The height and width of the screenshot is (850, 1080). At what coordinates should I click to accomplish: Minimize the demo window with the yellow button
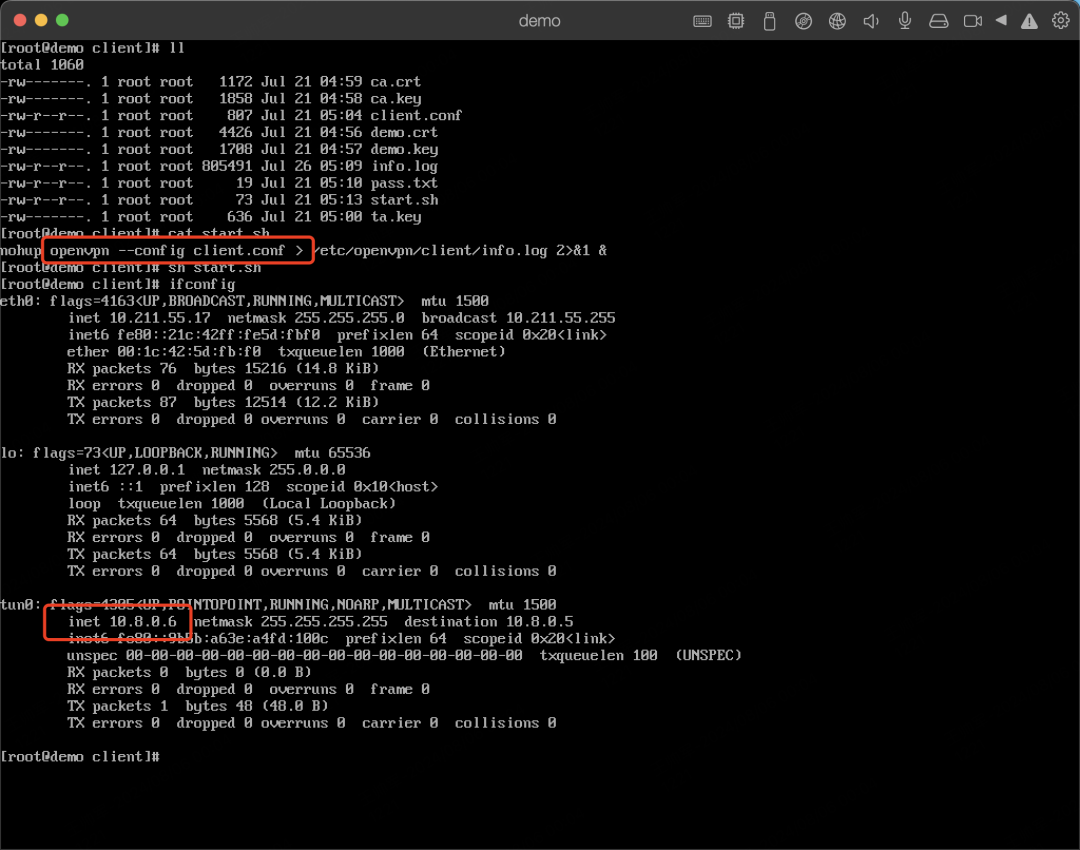point(41,20)
